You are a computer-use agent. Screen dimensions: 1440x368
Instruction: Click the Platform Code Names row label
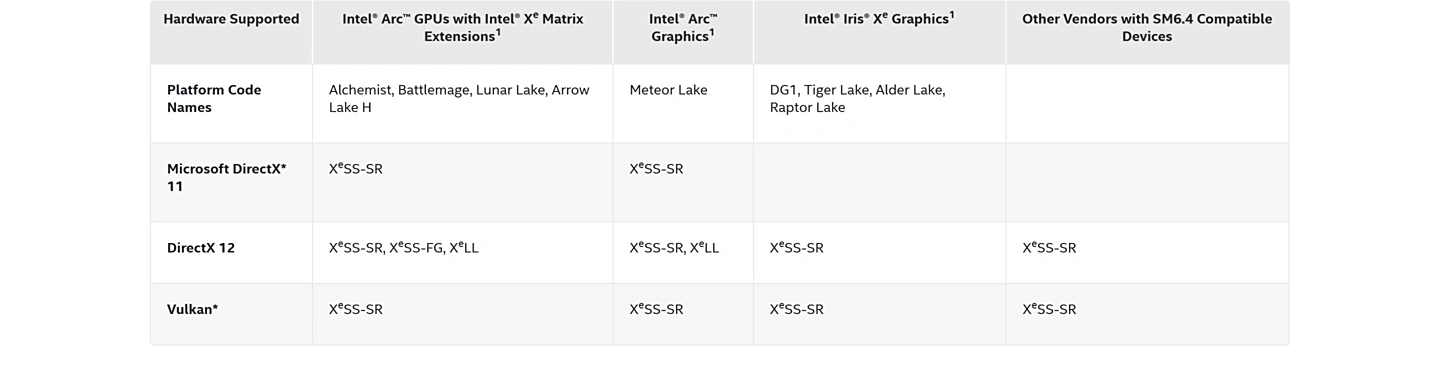(x=214, y=98)
